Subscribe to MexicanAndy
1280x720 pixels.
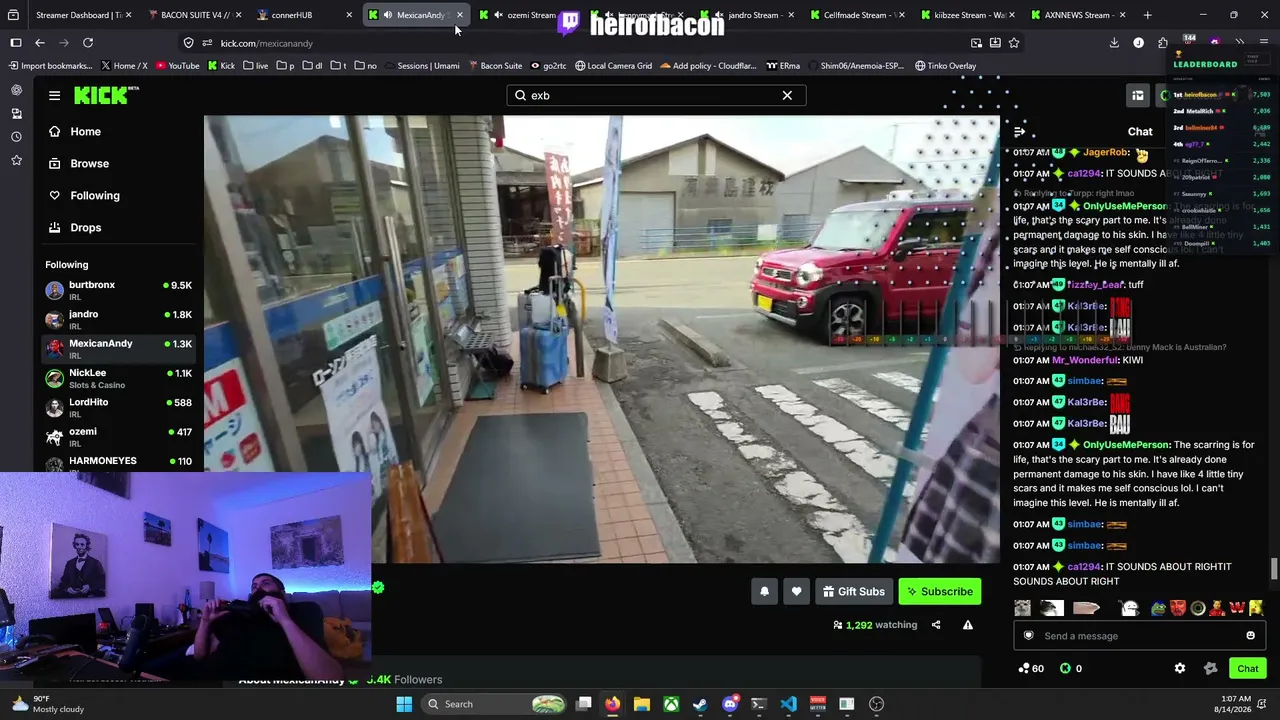(940, 591)
